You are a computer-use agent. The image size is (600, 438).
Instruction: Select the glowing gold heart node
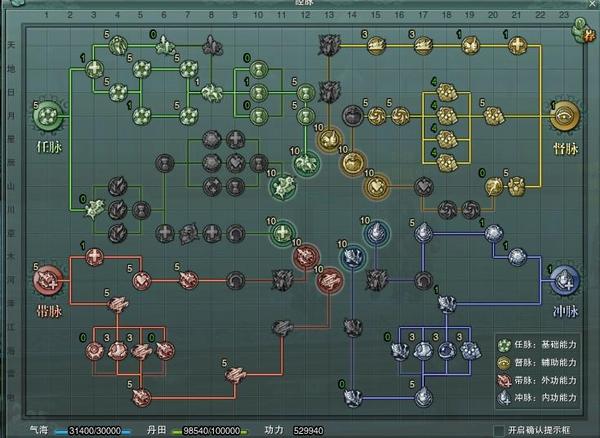376,185
